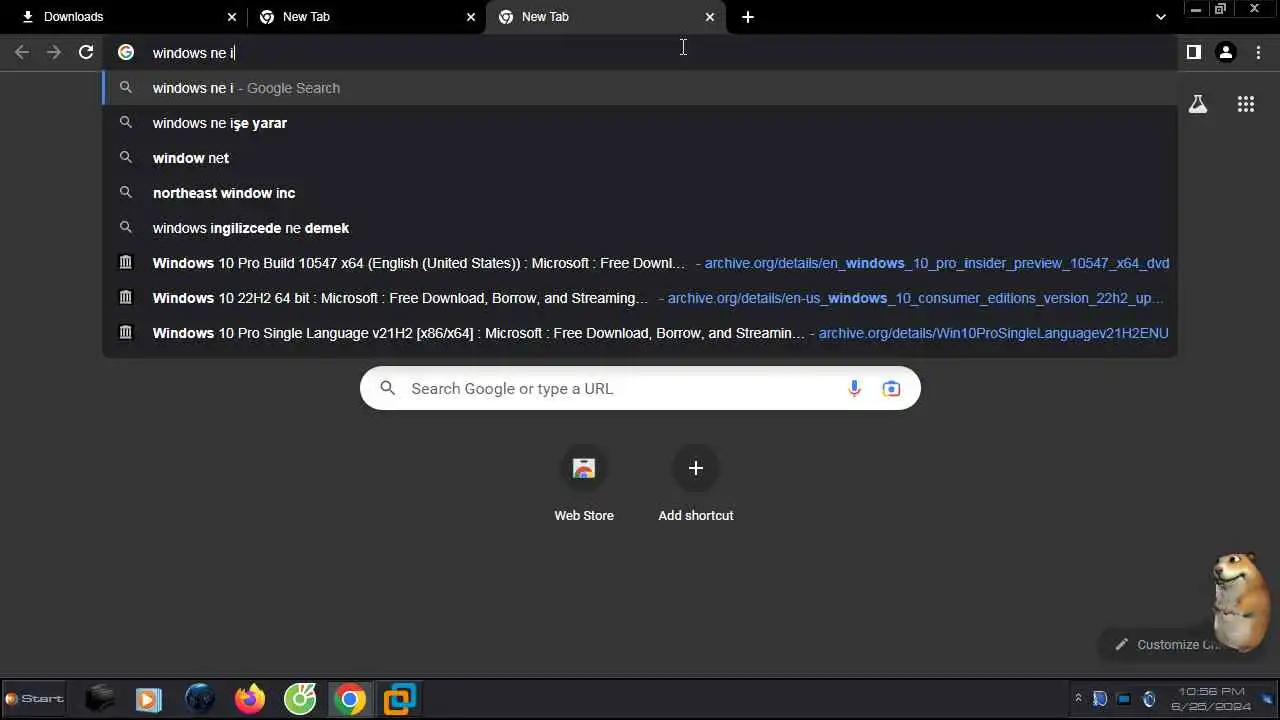Open the Chrome profile avatar
Viewport: 1280px width, 720px height.
[1226, 52]
